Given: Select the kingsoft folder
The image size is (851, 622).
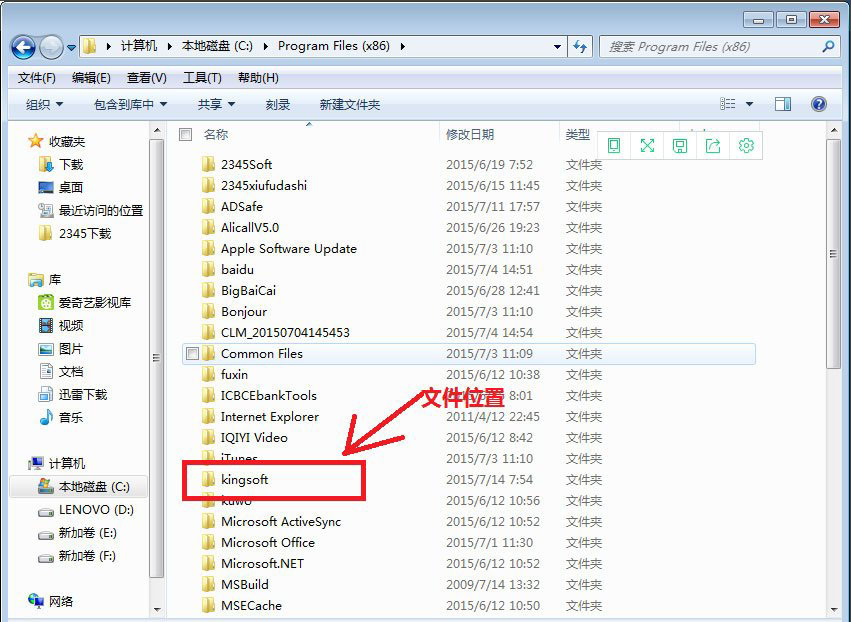Looking at the screenshot, I should [234, 479].
